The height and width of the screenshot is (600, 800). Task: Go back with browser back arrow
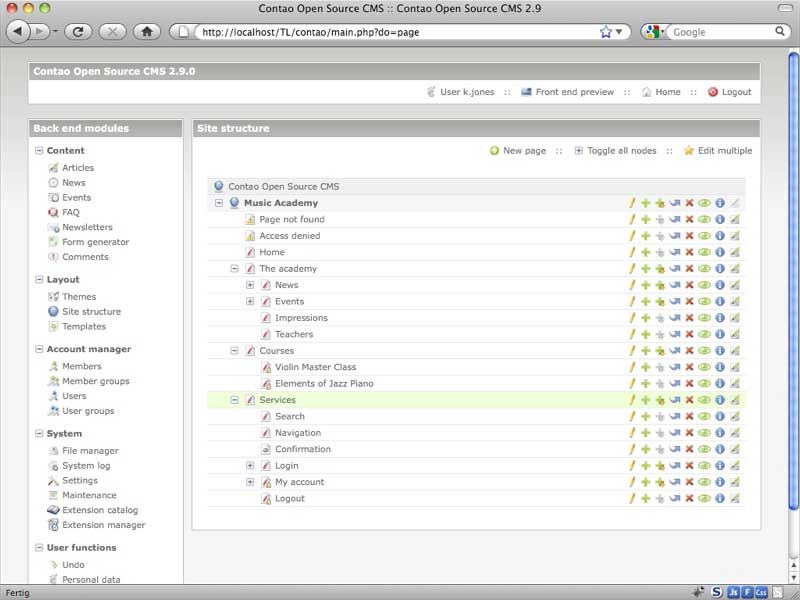click(17, 32)
